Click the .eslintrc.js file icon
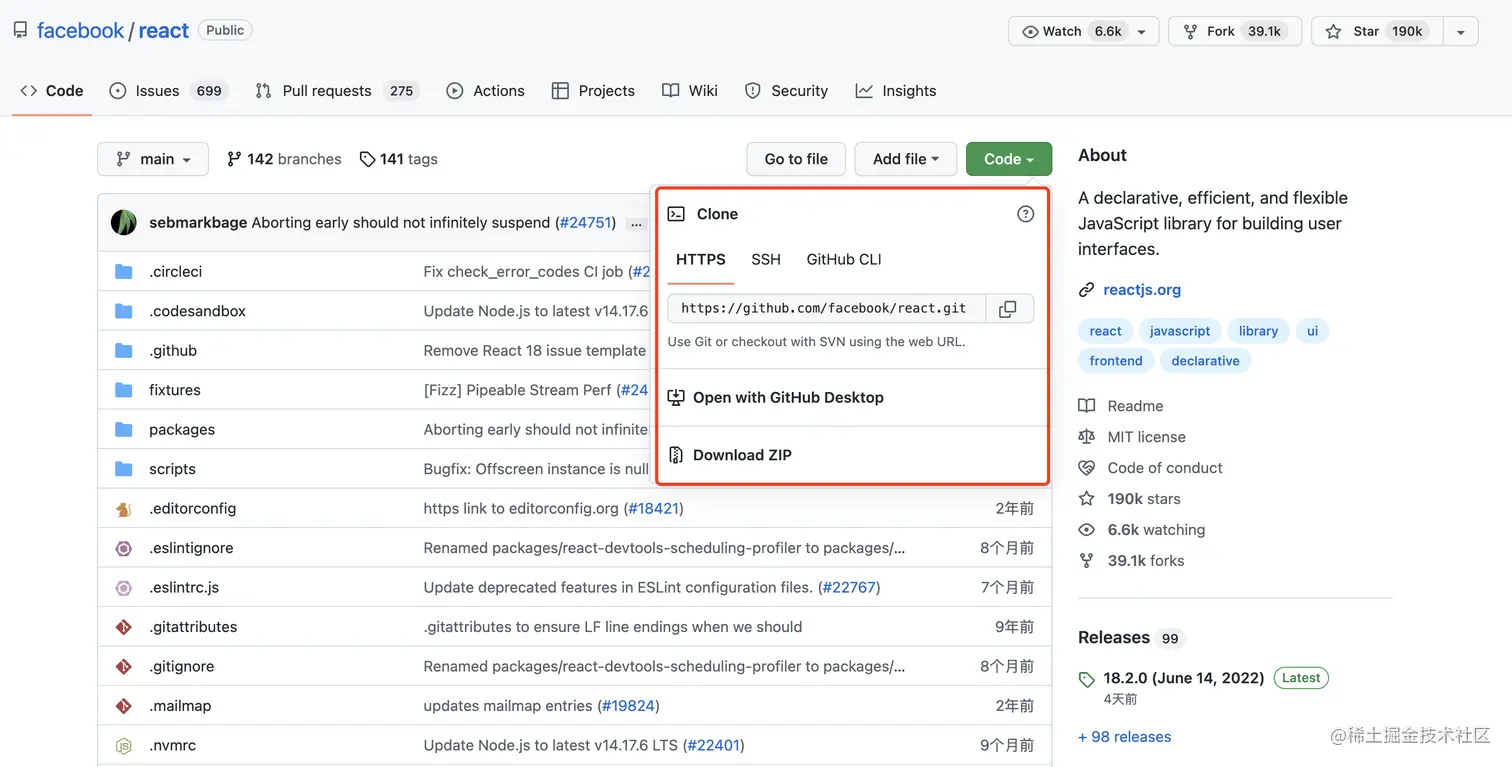The image size is (1512, 767). click(124, 588)
